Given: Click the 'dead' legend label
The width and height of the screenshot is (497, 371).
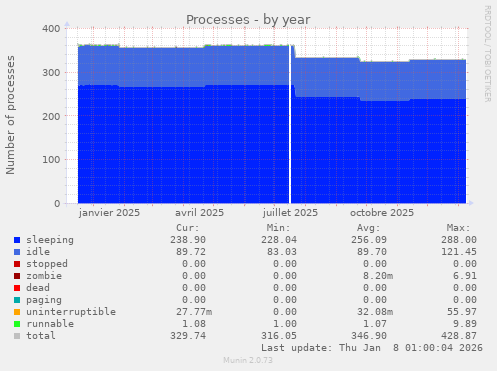Looking at the screenshot, I should (38, 288).
